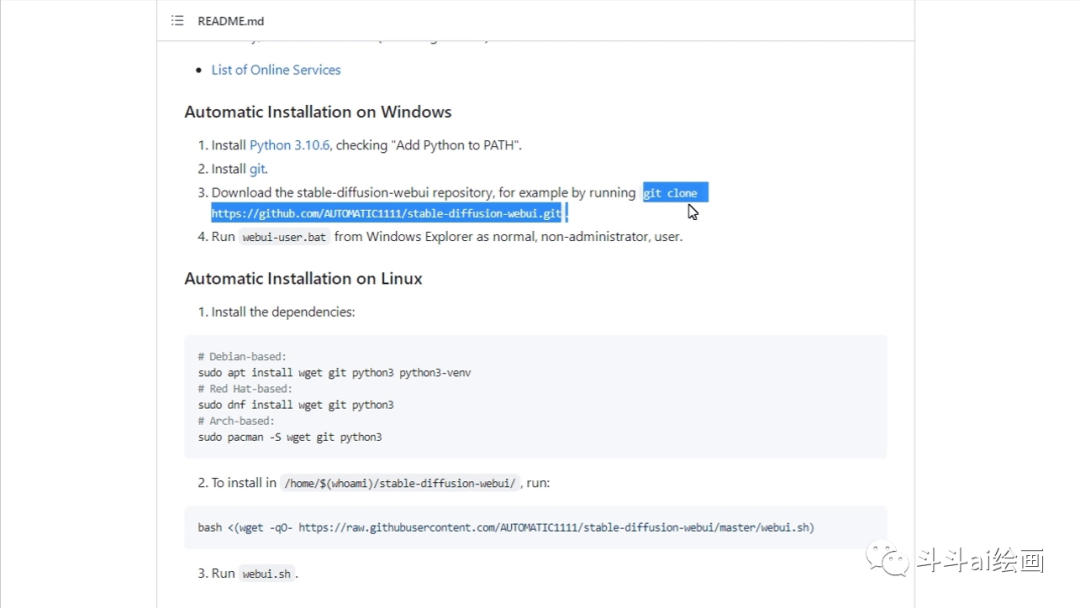Open the git download link
Image resolution: width=1080 pixels, height=608 pixels.
pos(257,169)
